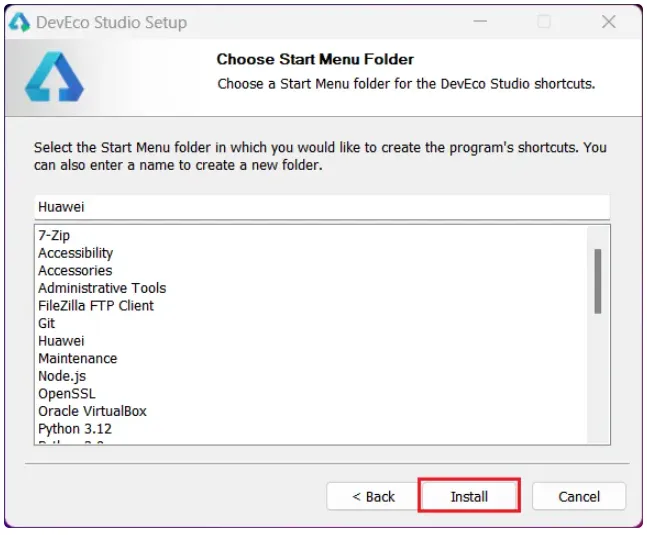647x535 pixels.
Task: Choose Huawei in the folder list
Action: (x=61, y=341)
